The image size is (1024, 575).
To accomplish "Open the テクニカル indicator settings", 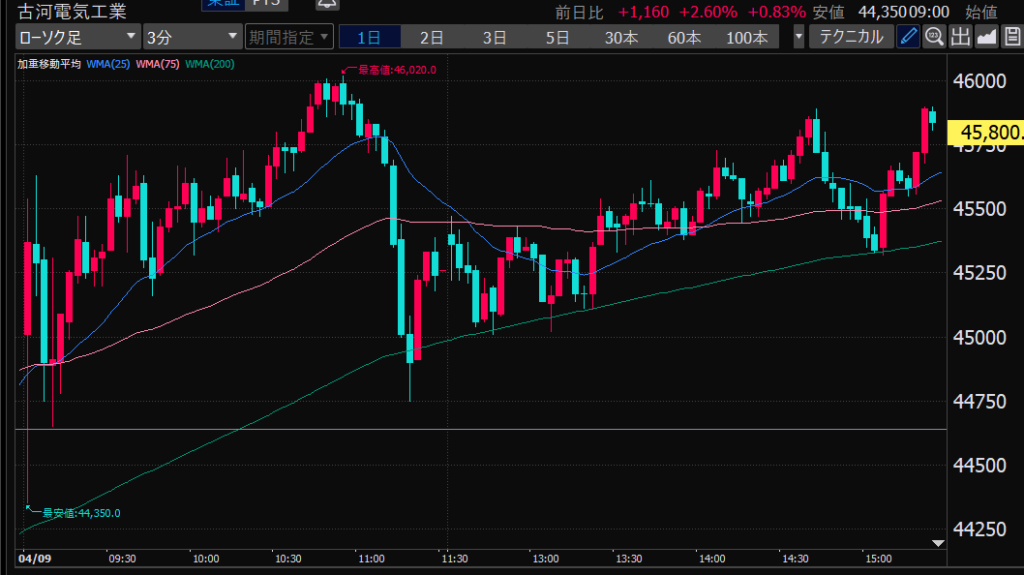I will click(850, 38).
